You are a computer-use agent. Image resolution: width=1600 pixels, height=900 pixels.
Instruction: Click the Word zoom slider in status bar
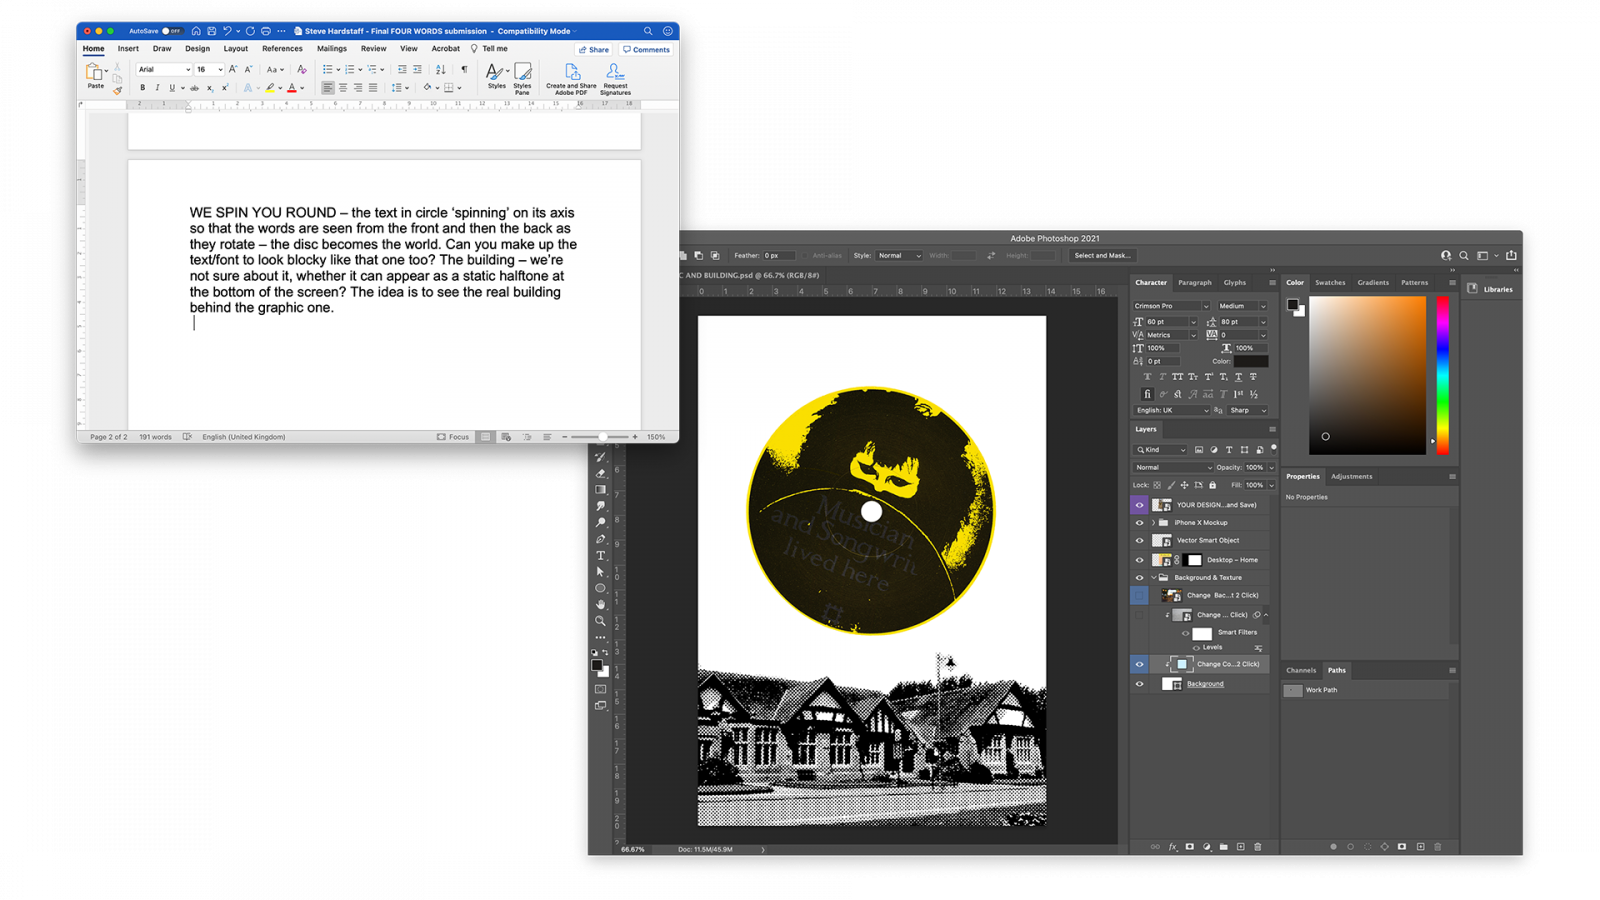pos(600,437)
